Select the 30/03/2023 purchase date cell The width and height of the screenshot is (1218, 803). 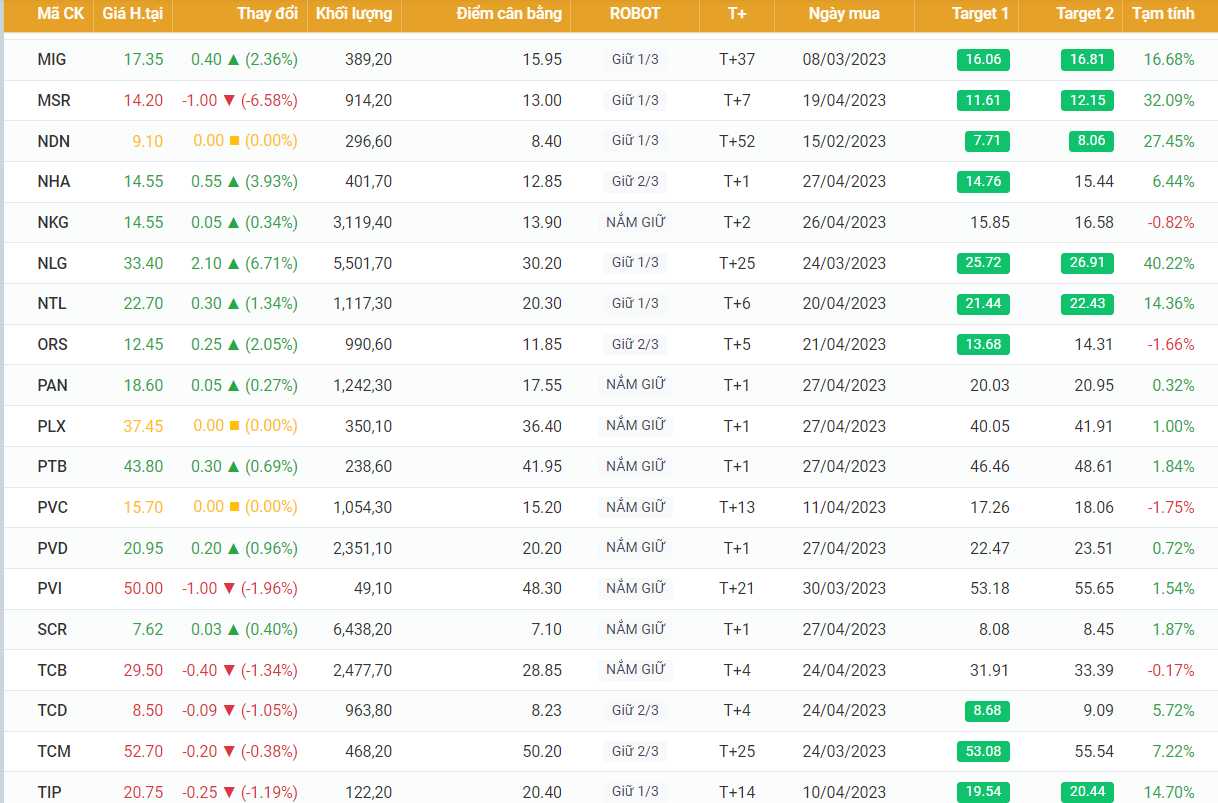pos(844,589)
